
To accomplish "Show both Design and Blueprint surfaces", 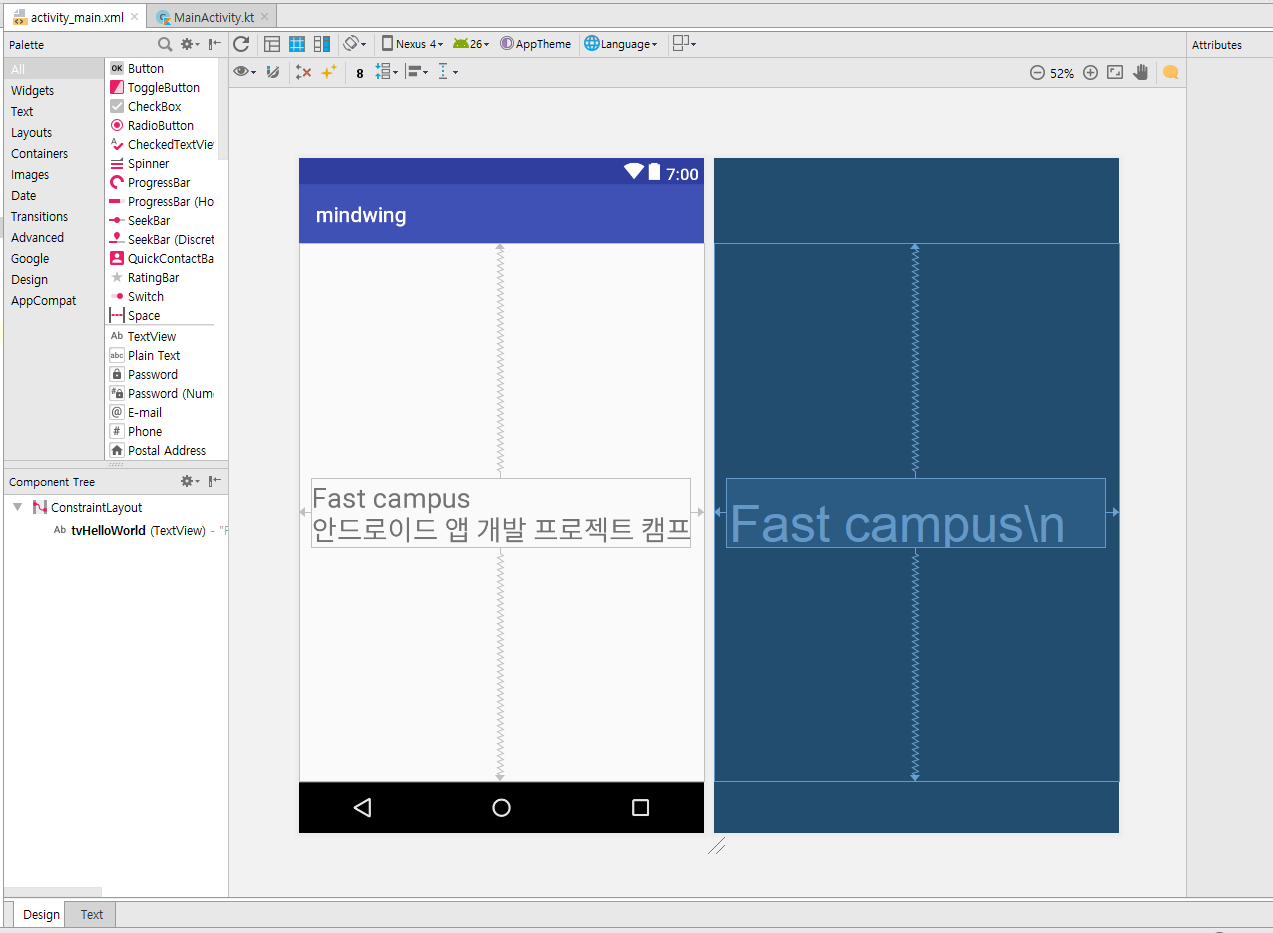I will (321, 43).
